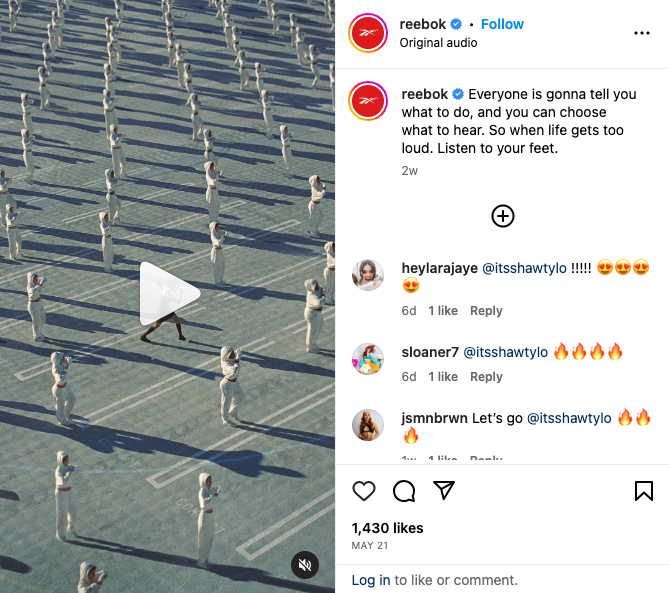
Task: Save the post with bookmark icon
Action: pos(643,491)
